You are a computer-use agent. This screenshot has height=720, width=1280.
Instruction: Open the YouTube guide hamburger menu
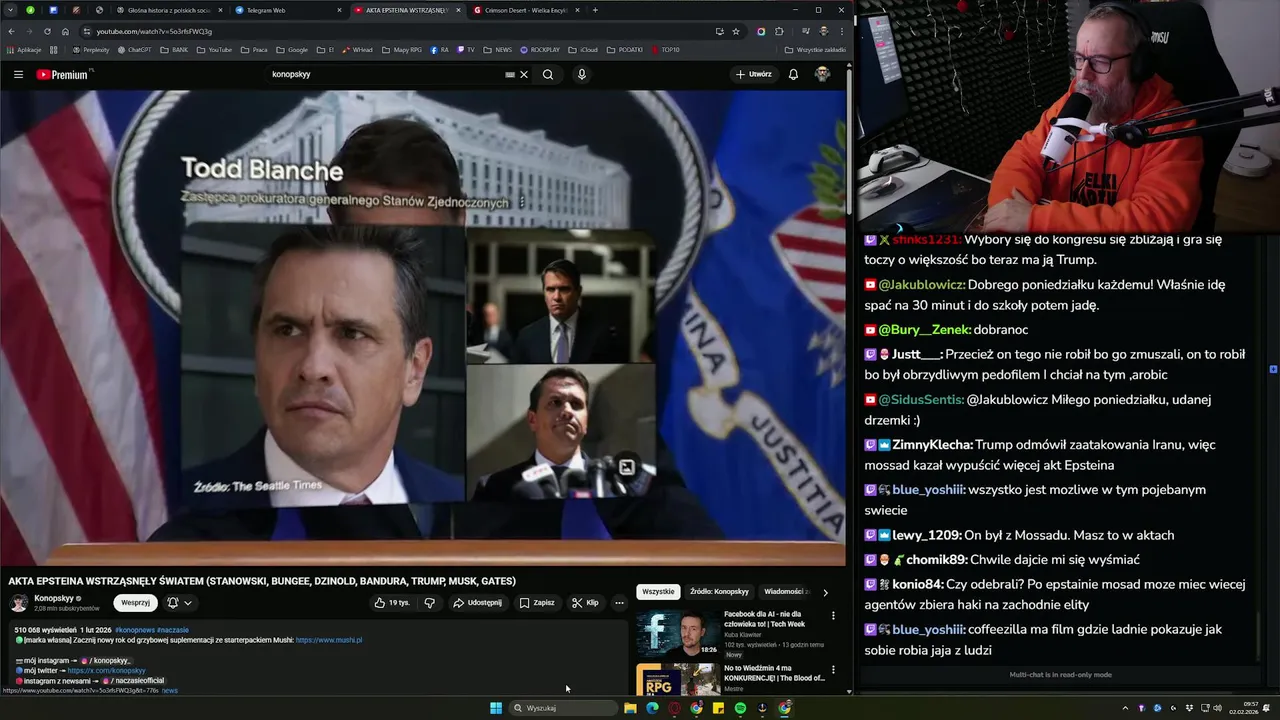tap(18, 74)
